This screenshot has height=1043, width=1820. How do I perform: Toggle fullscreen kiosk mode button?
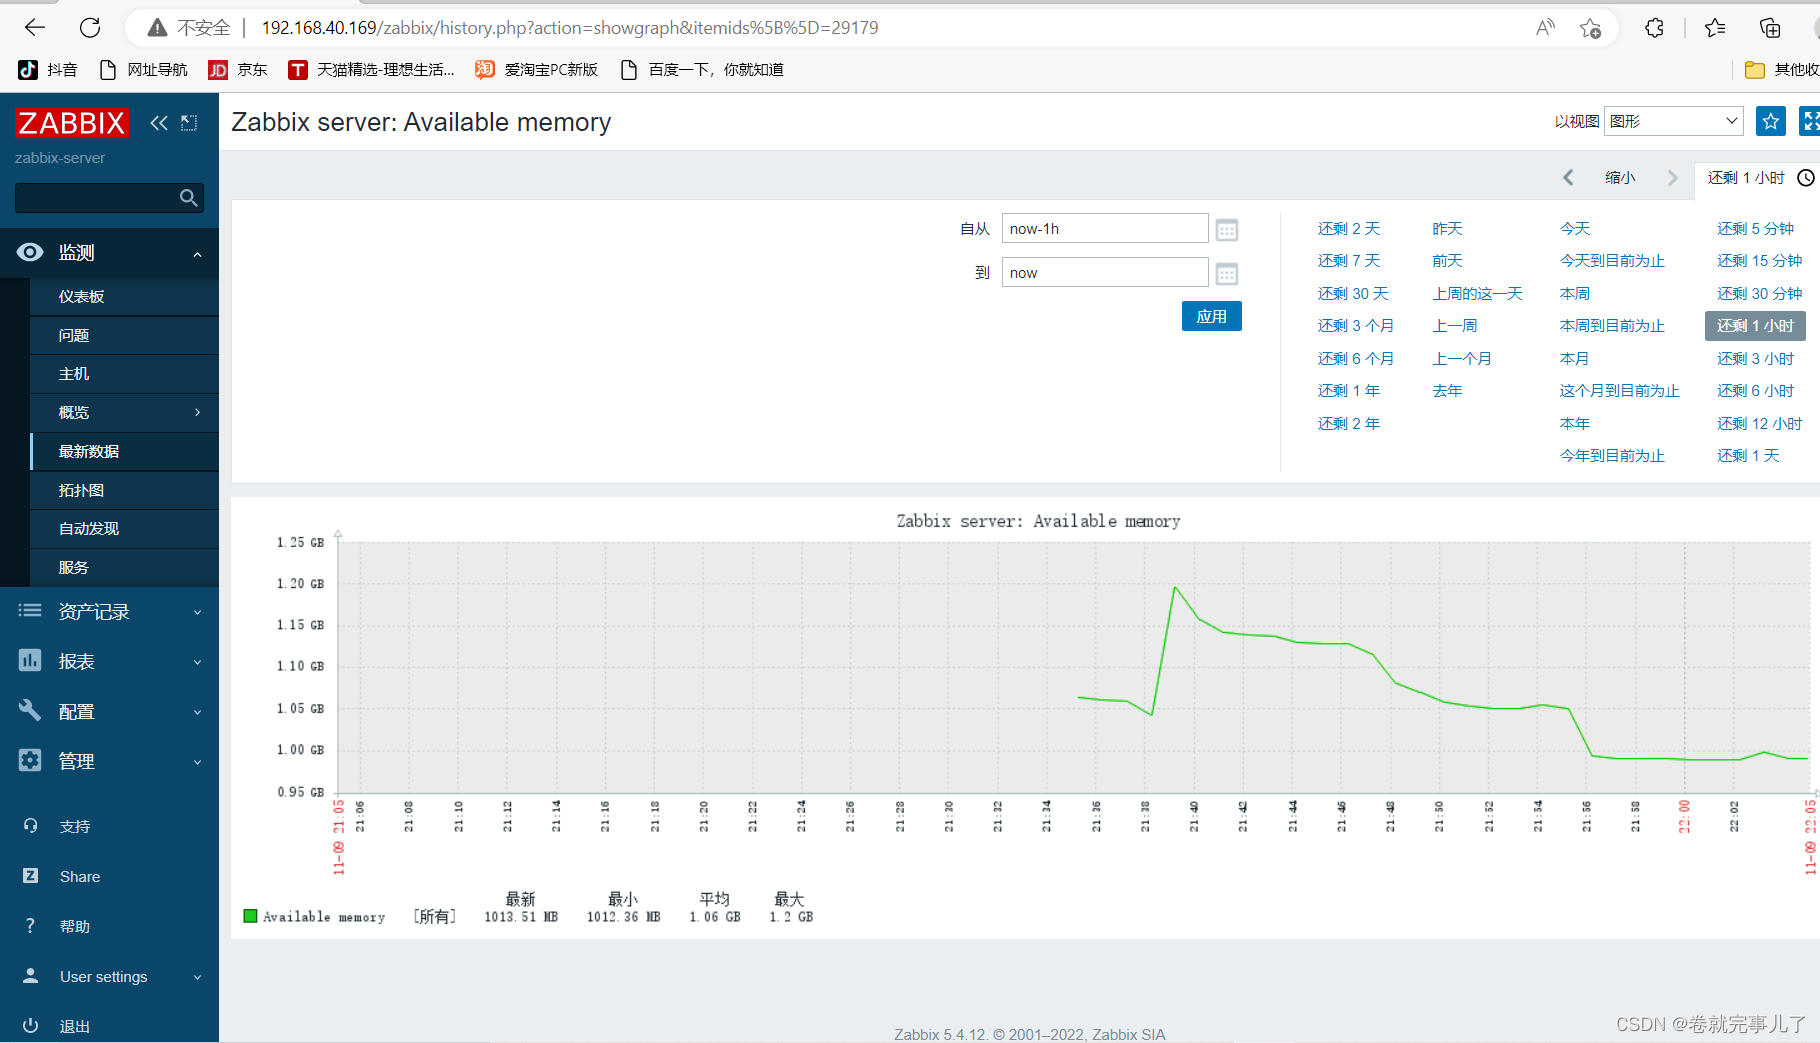(1809, 121)
